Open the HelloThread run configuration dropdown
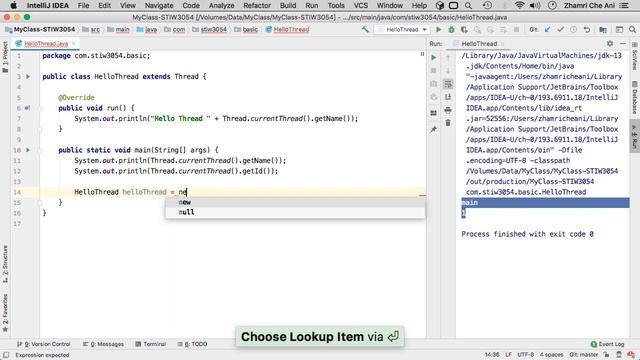The image size is (640, 360). [402, 30]
